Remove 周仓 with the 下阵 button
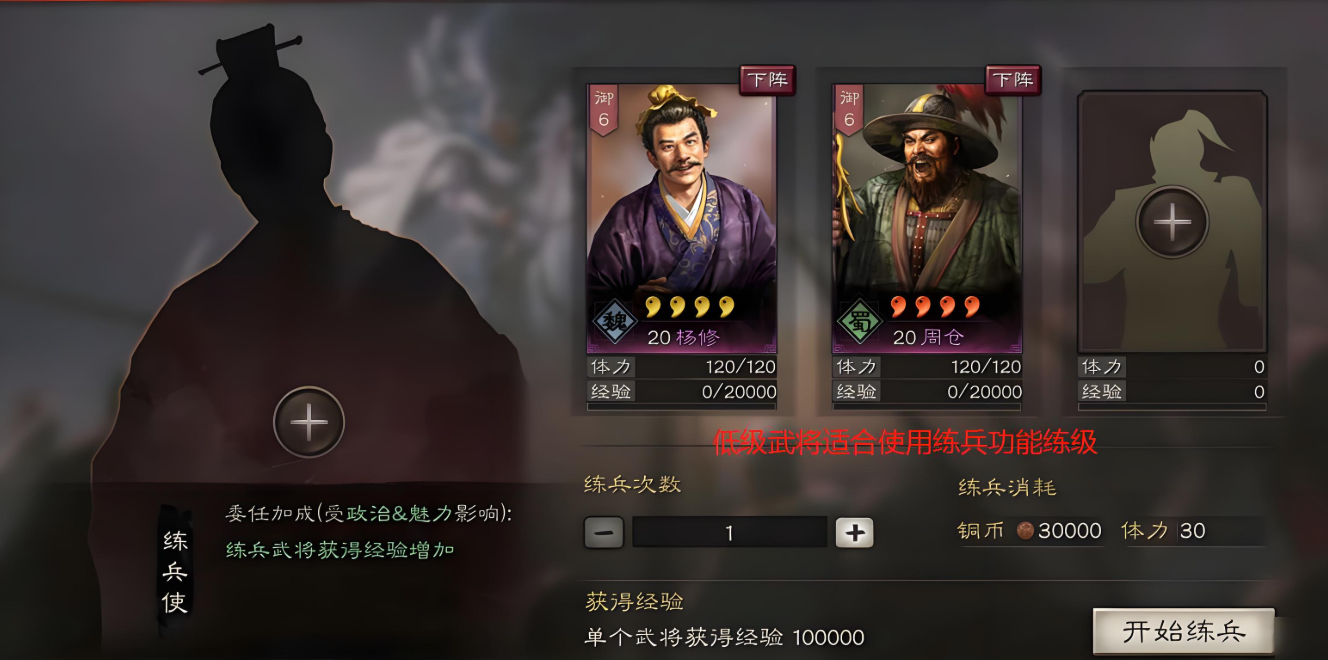The height and width of the screenshot is (660, 1328). click(1013, 80)
